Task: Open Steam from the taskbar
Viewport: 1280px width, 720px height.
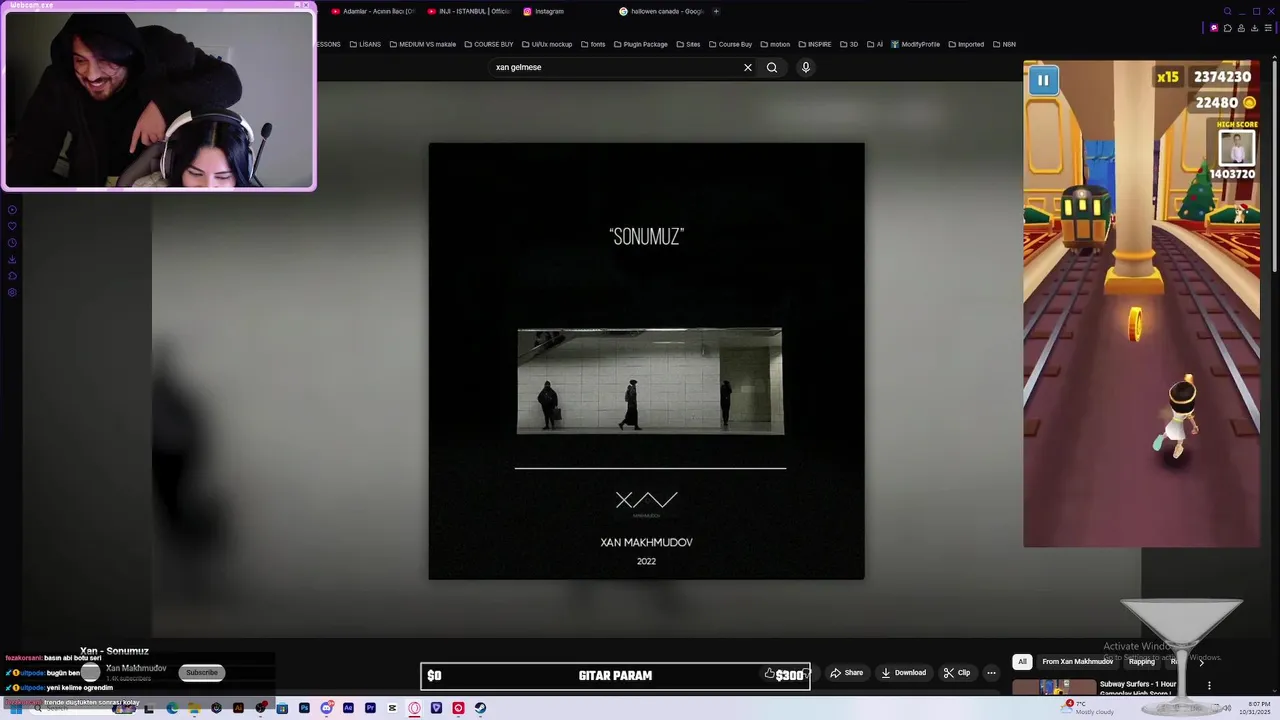Action: (x=480, y=708)
